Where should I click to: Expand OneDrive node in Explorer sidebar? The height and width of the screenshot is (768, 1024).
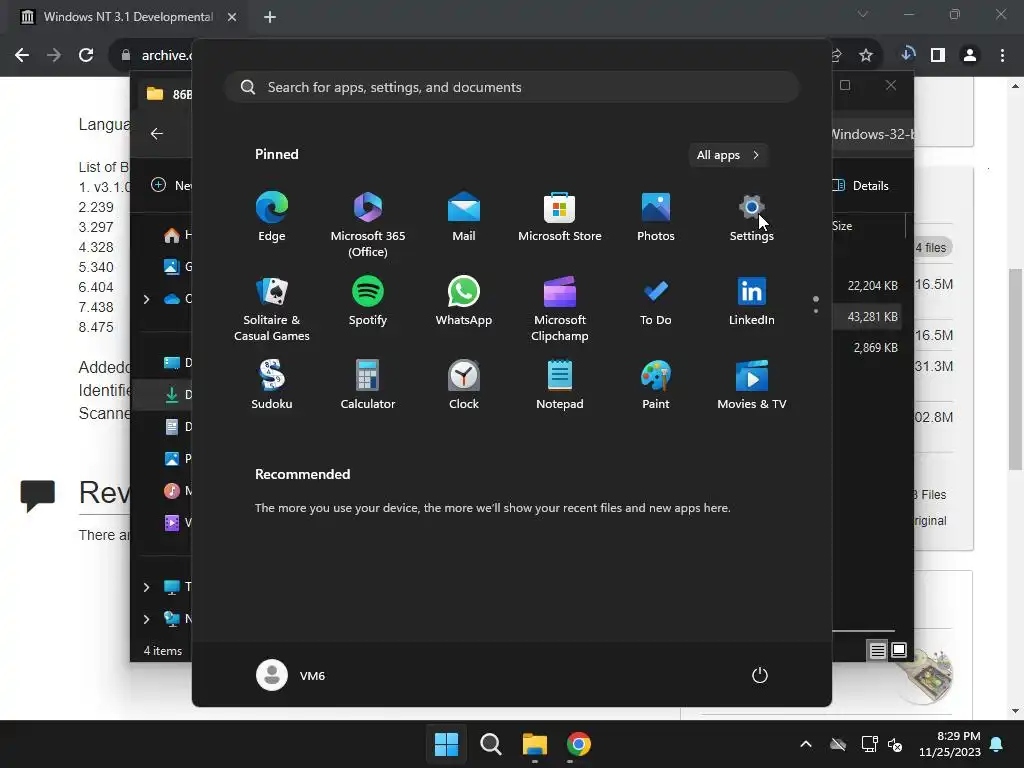click(x=146, y=298)
